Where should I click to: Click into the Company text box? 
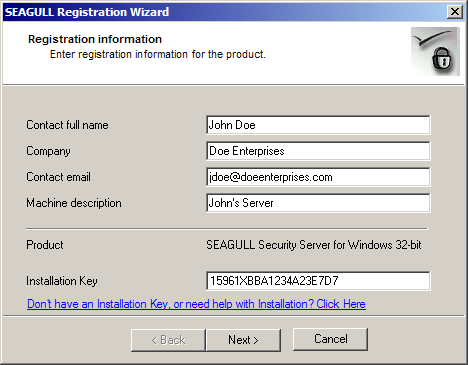(318, 151)
